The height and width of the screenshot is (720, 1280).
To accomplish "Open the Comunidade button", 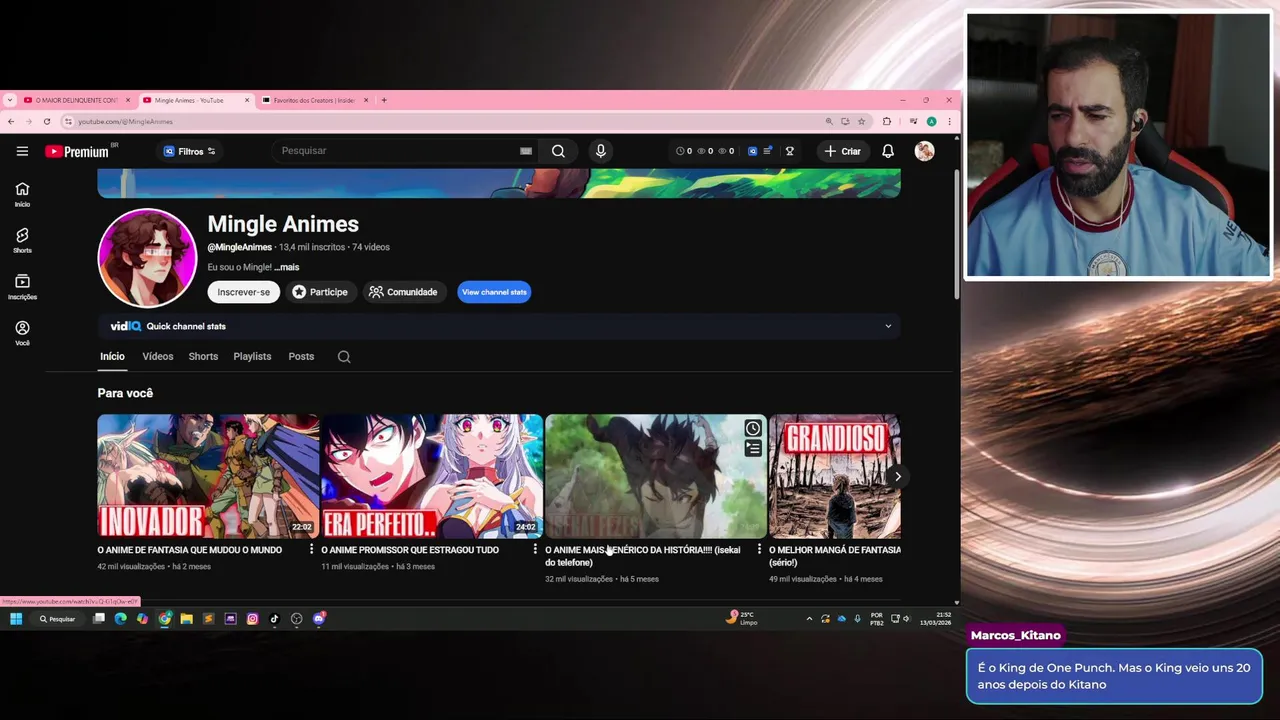I will click(x=403, y=292).
